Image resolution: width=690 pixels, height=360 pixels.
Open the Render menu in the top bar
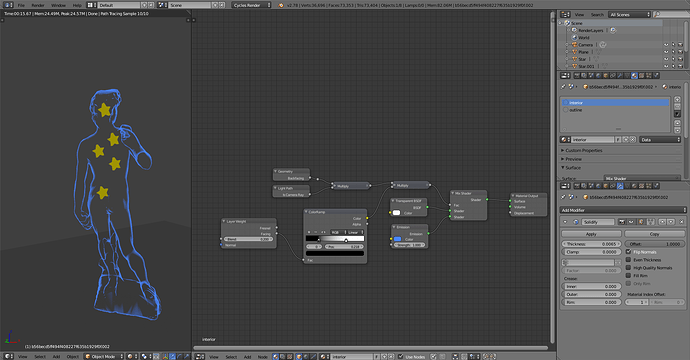click(x=38, y=5)
